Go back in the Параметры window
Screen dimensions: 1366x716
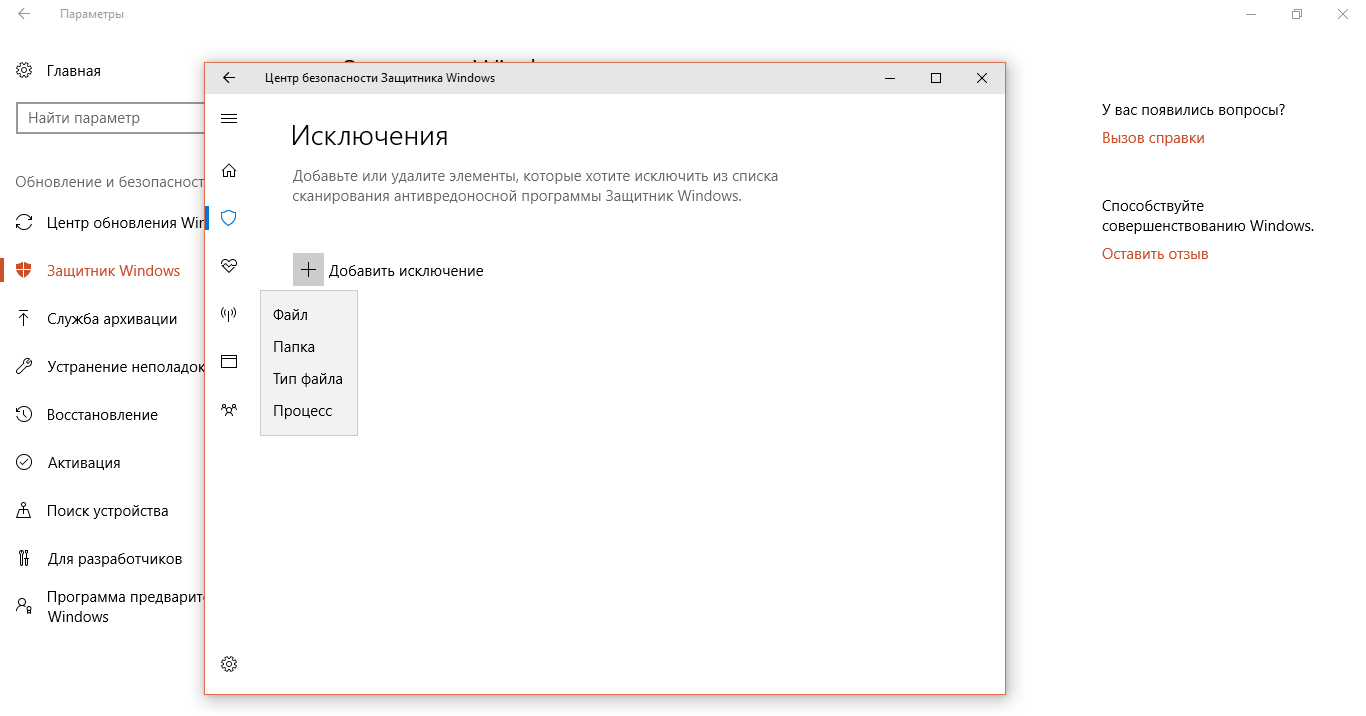(x=24, y=15)
